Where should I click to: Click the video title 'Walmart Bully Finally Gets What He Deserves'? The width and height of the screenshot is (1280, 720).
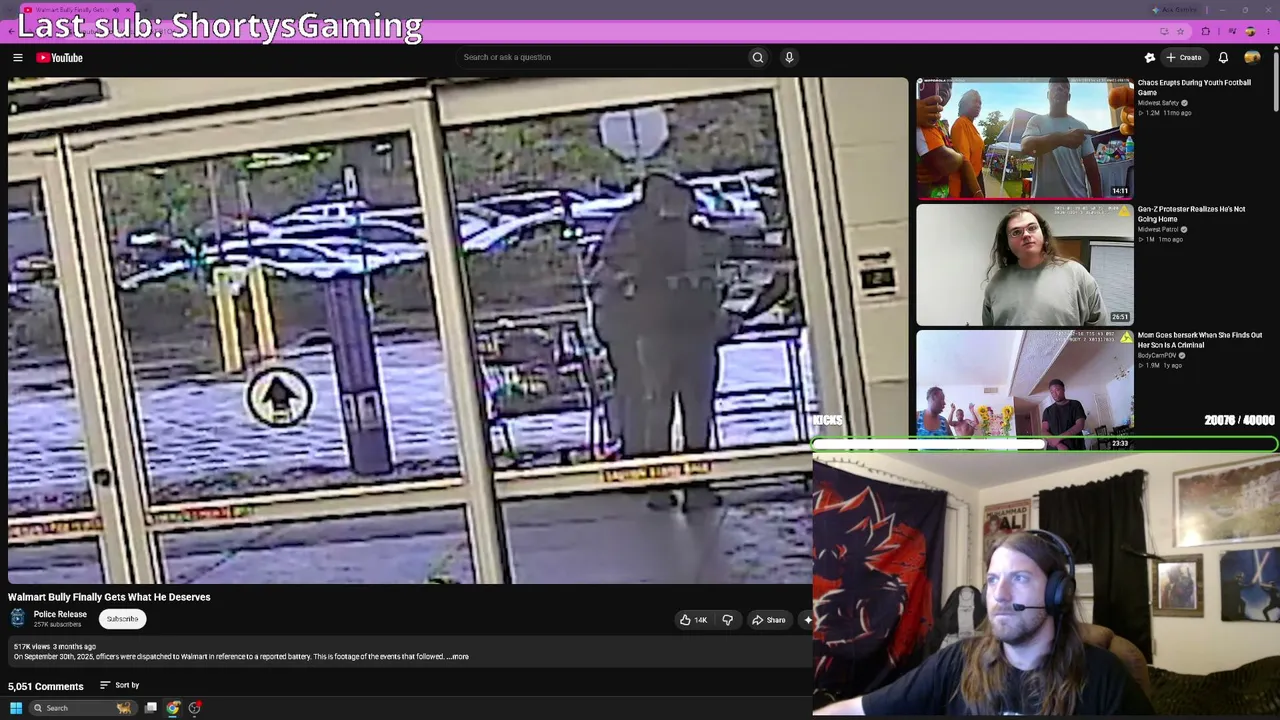click(109, 597)
